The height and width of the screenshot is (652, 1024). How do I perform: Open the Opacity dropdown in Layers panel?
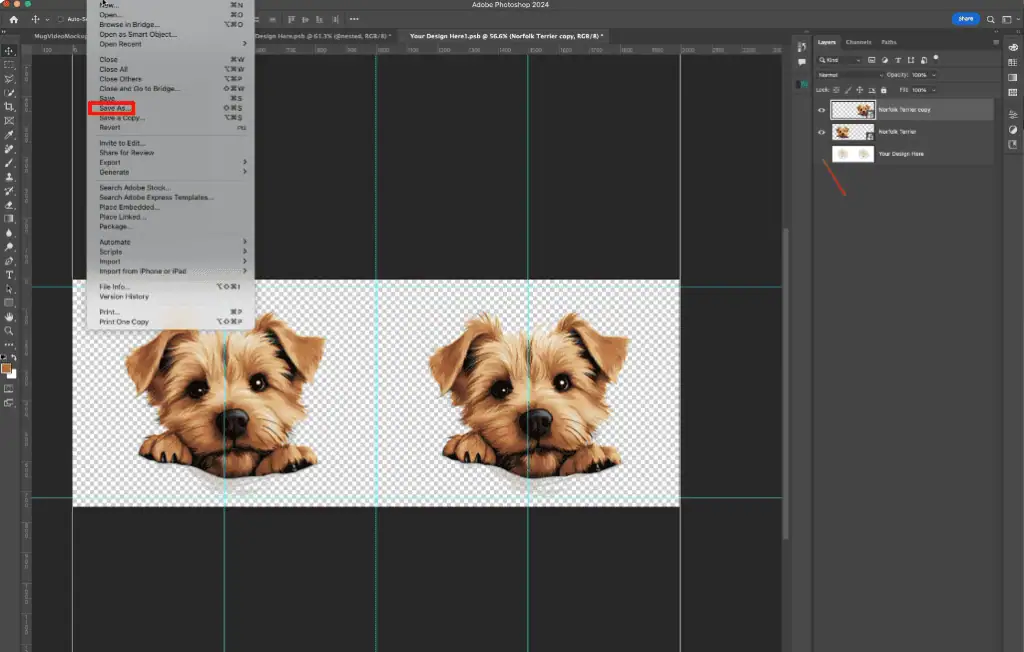tap(933, 75)
